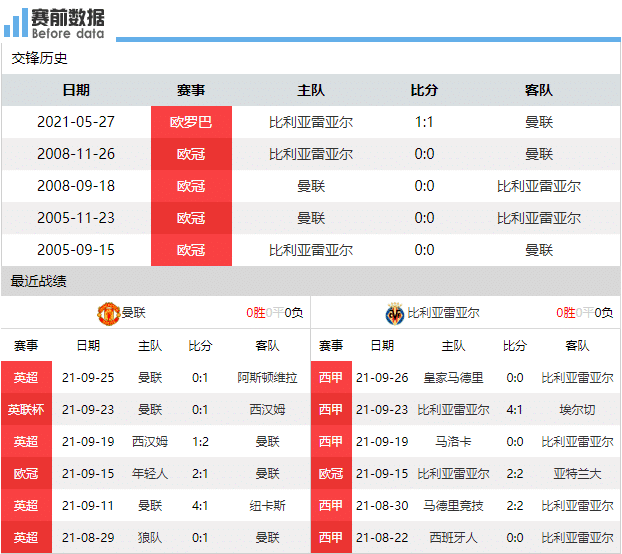
Task: Click the 4:1 score against 埃尔切
Action: [514, 409]
